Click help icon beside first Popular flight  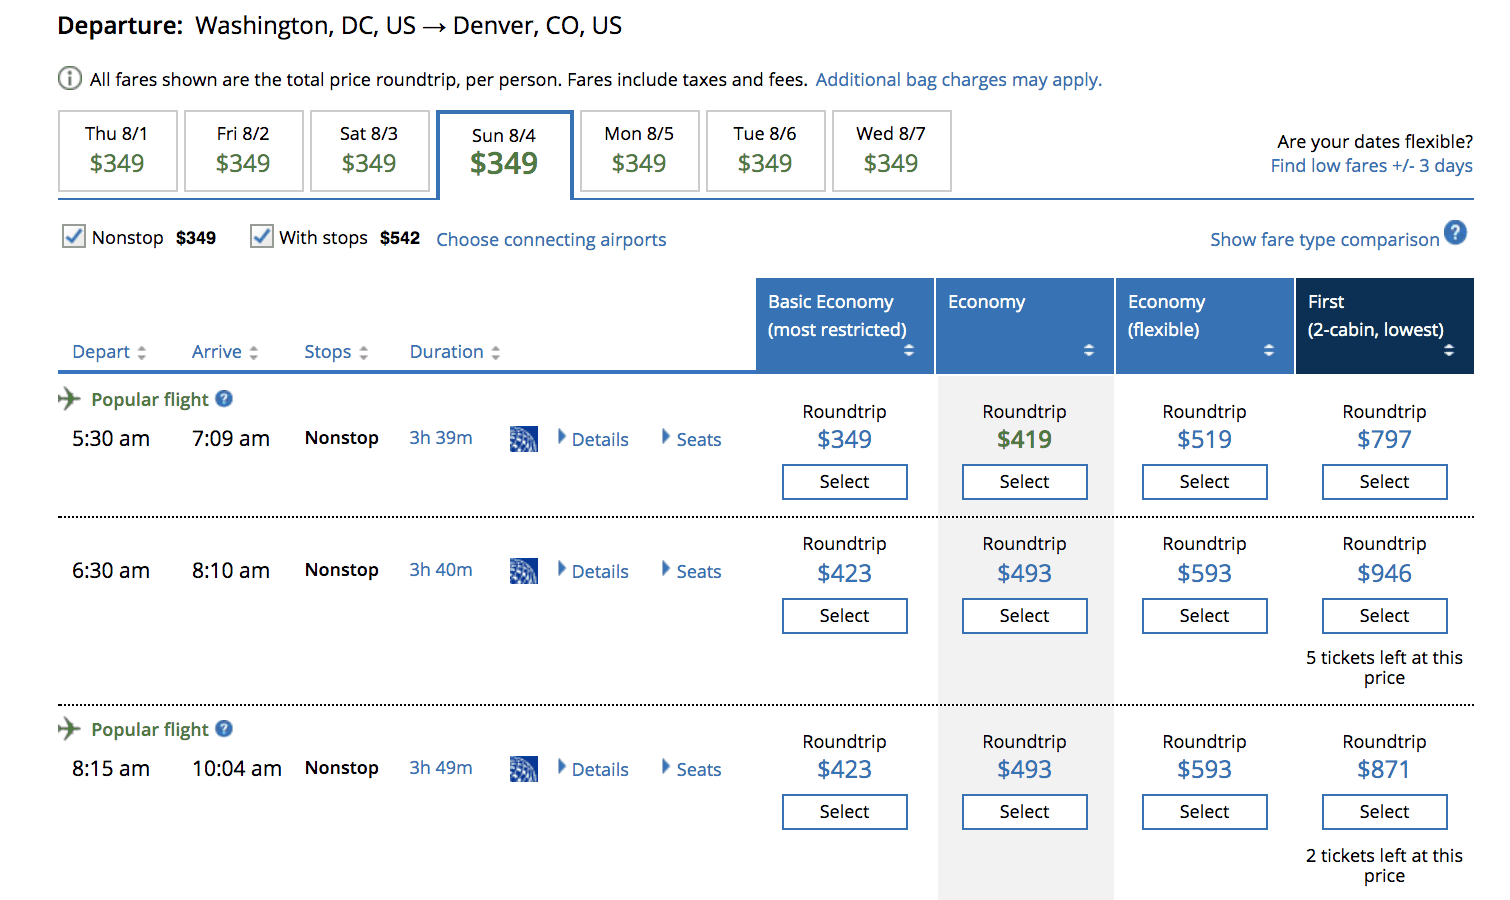point(224,399)
